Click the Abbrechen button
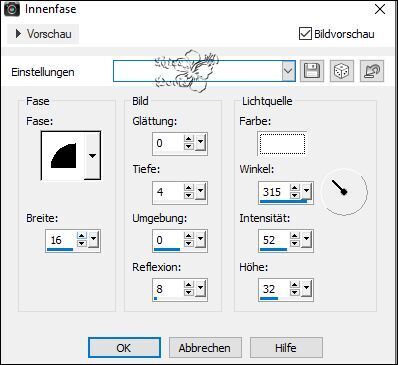Viewport: 398px width, 365px height. [205, 348]
